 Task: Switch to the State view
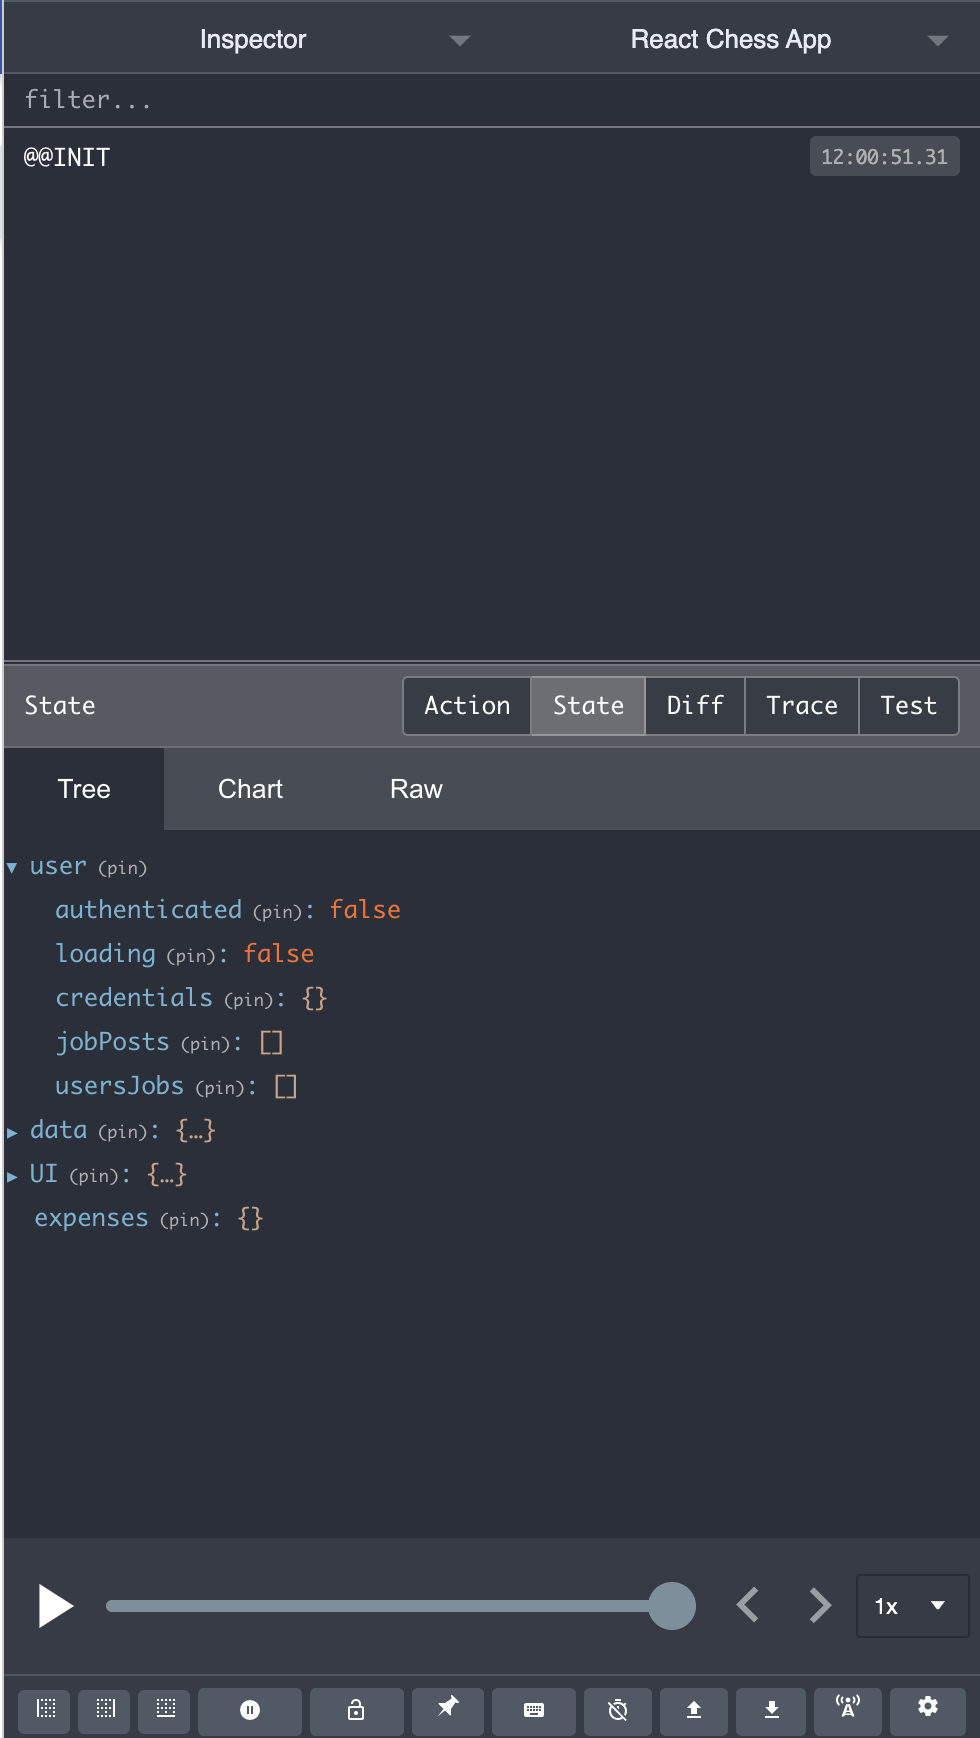click(x=588, y=706)
